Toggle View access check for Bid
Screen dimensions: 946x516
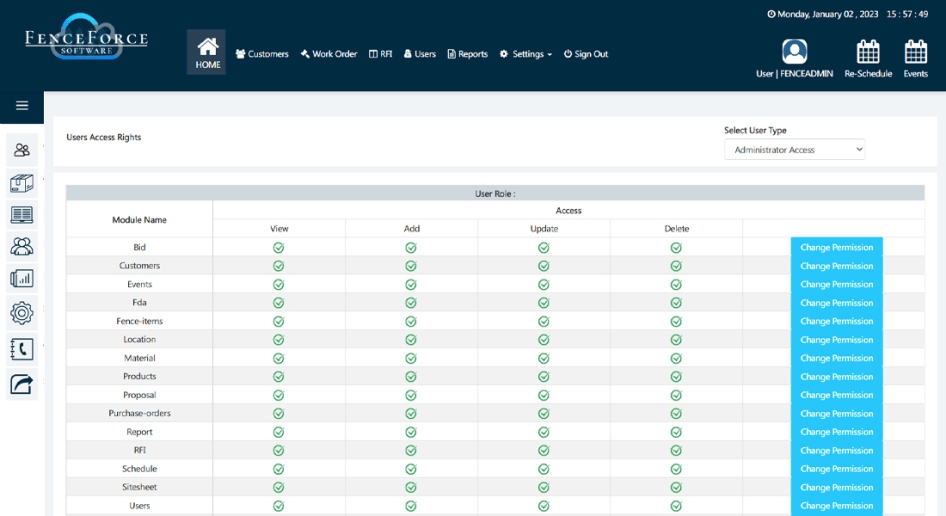coord(279,247)
